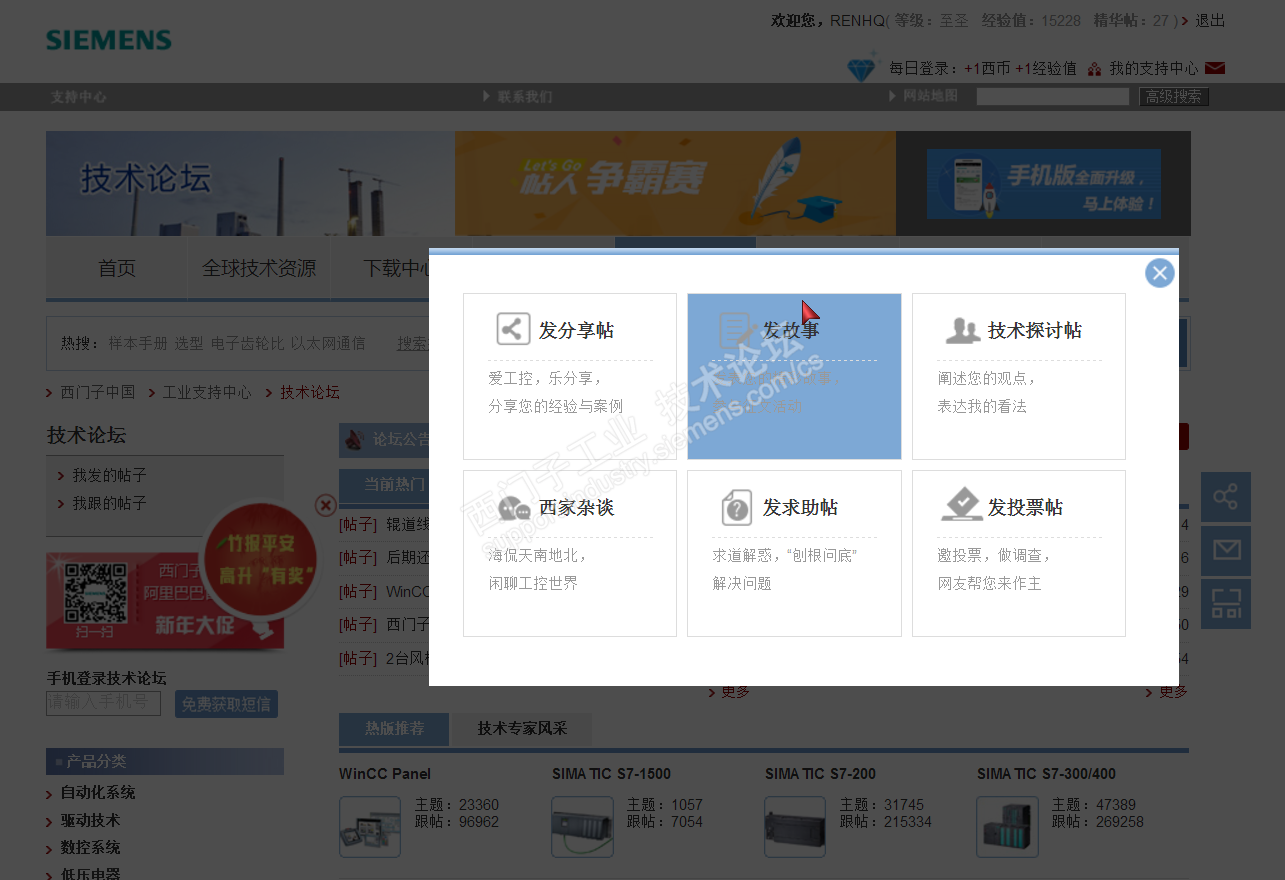1285x880 pixels.
Task: Expand the 自动化系统 product category
Action: tap(97, 792)
